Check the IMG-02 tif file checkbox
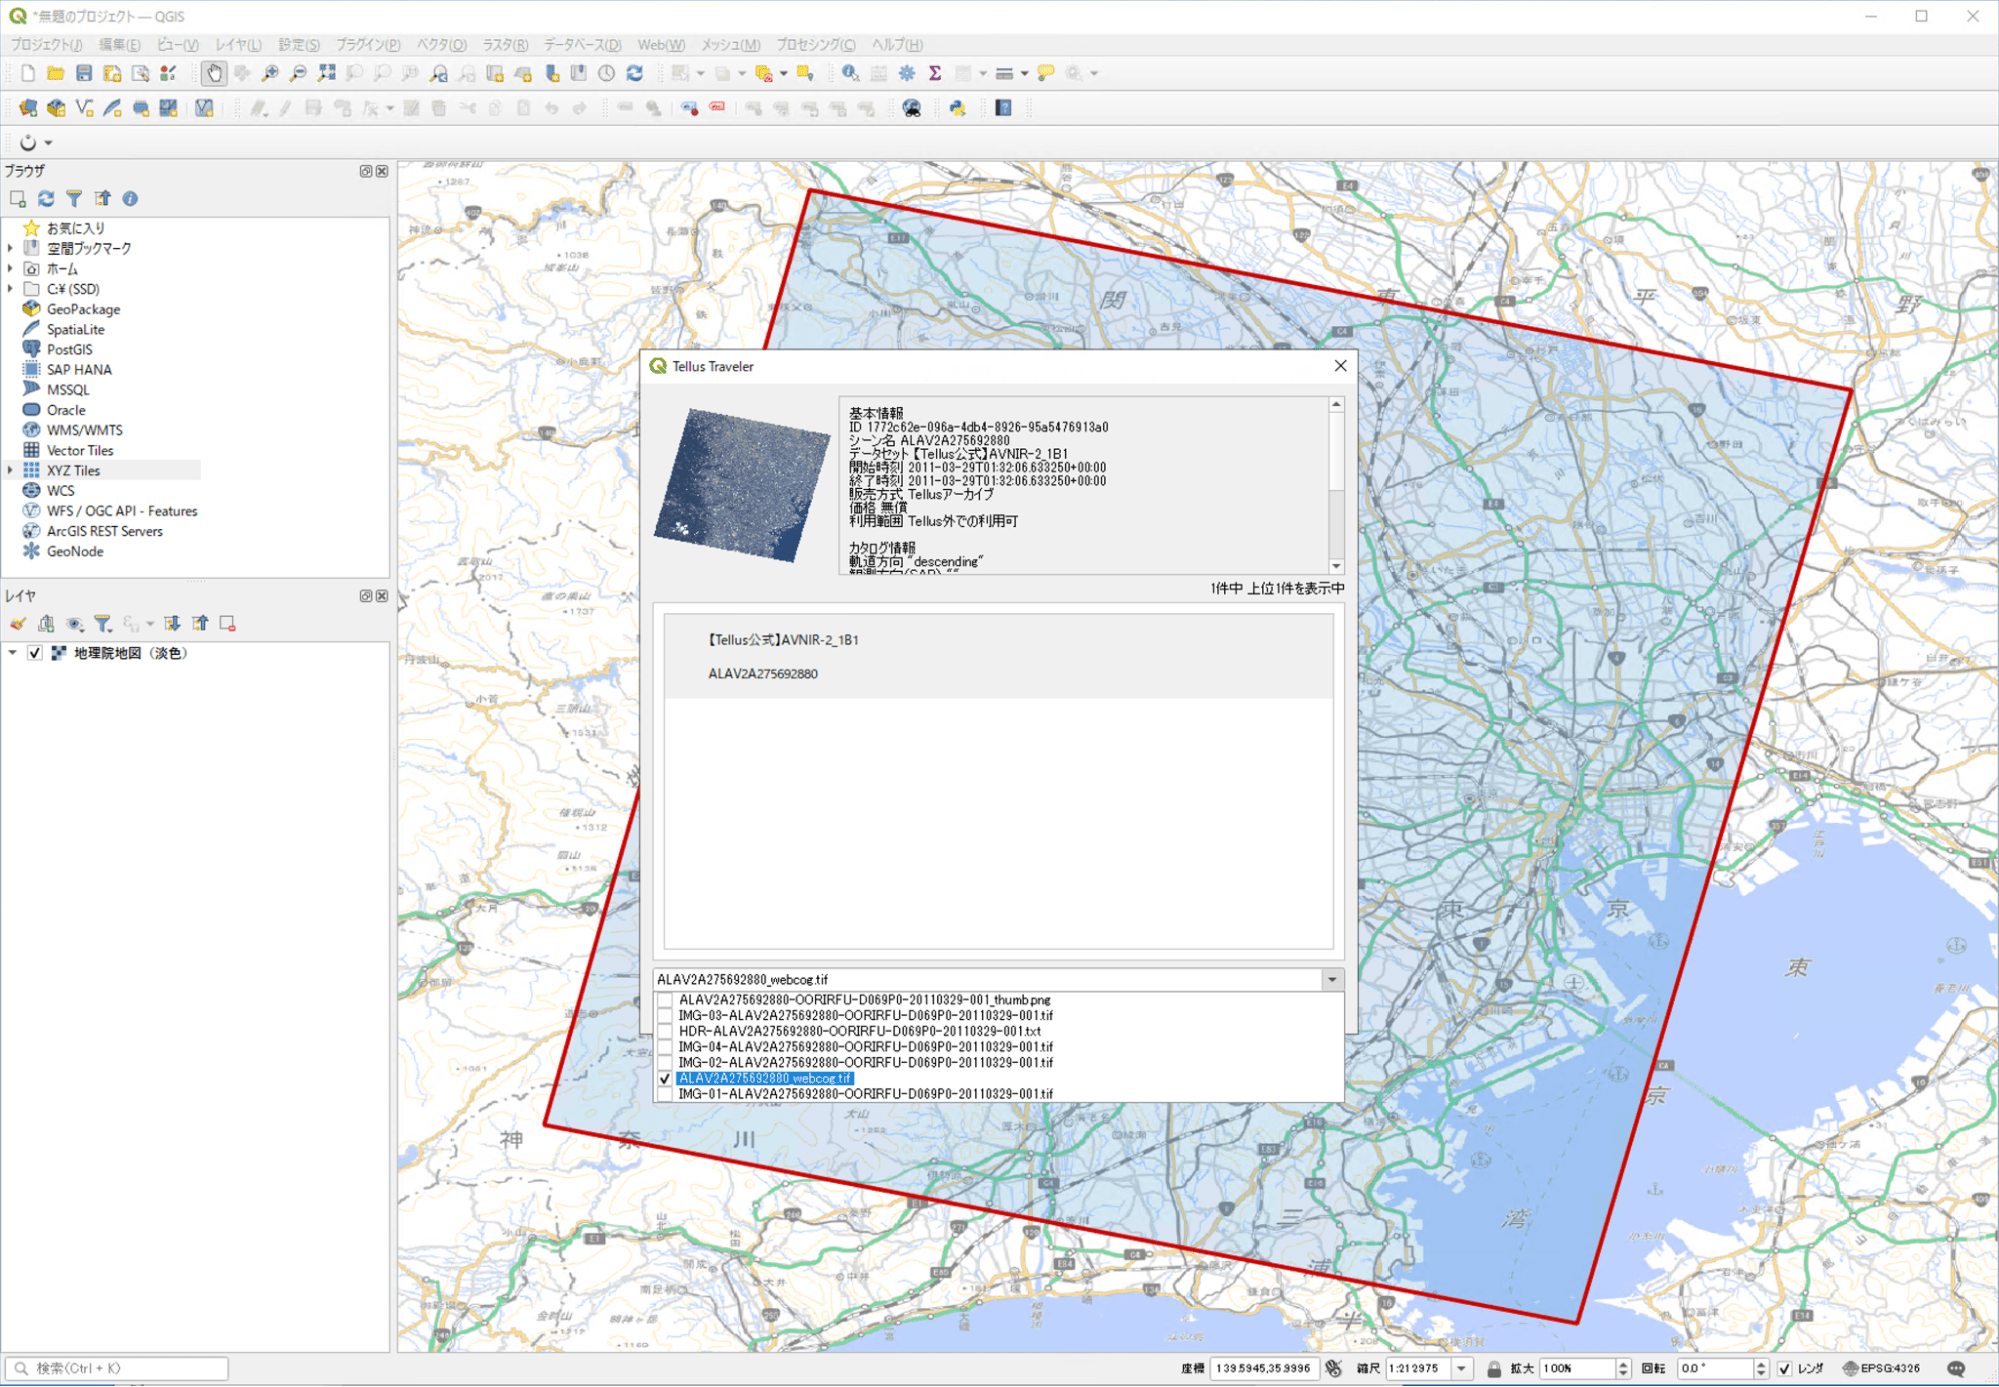1999x1387 pixels. (x=665, y=1062)
